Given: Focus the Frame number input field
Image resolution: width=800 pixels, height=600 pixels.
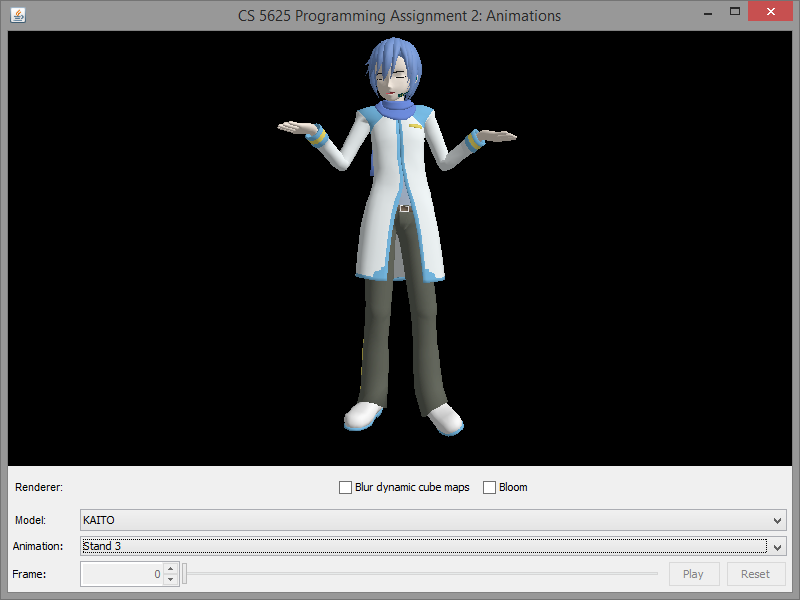Looking at the screenshot, I should tap(120, 574).
